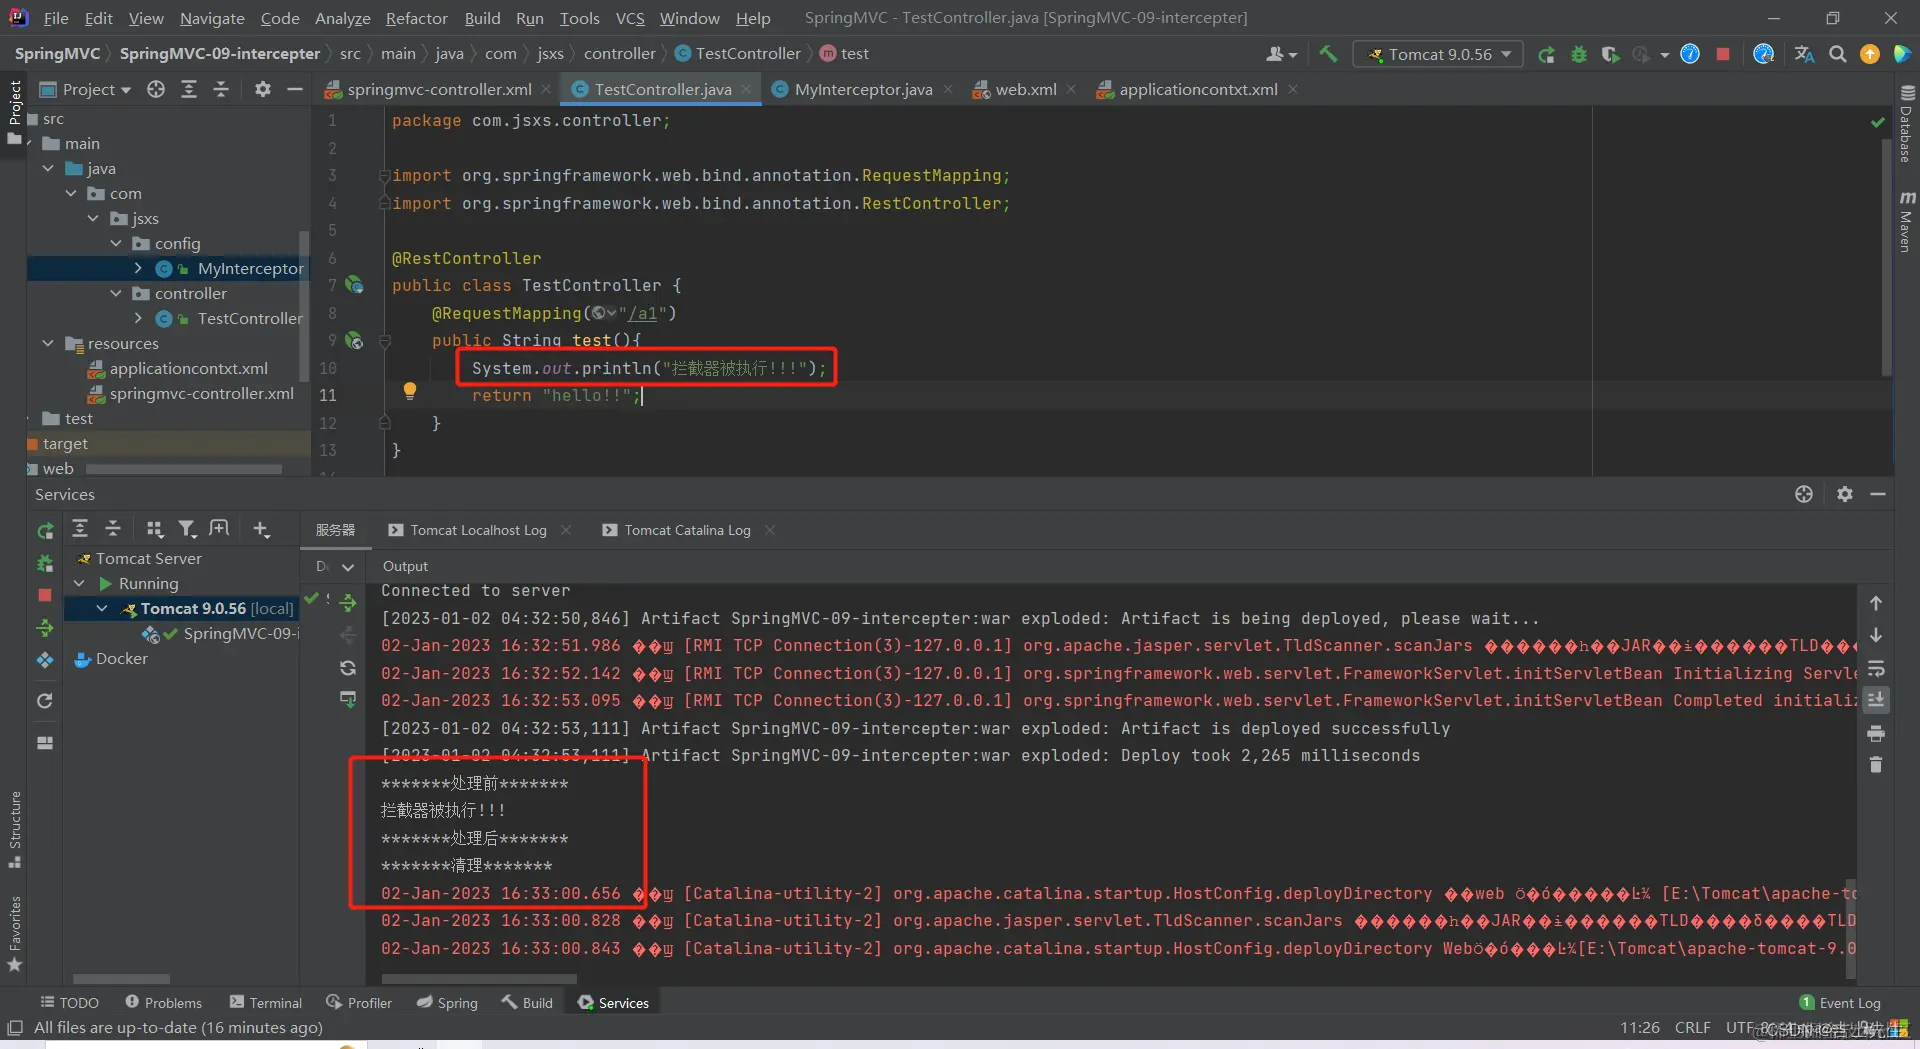Hide the Project panel with minus icon
Screen dimensions: 1920x1049
pyautogui.click(x=295, y=89)
